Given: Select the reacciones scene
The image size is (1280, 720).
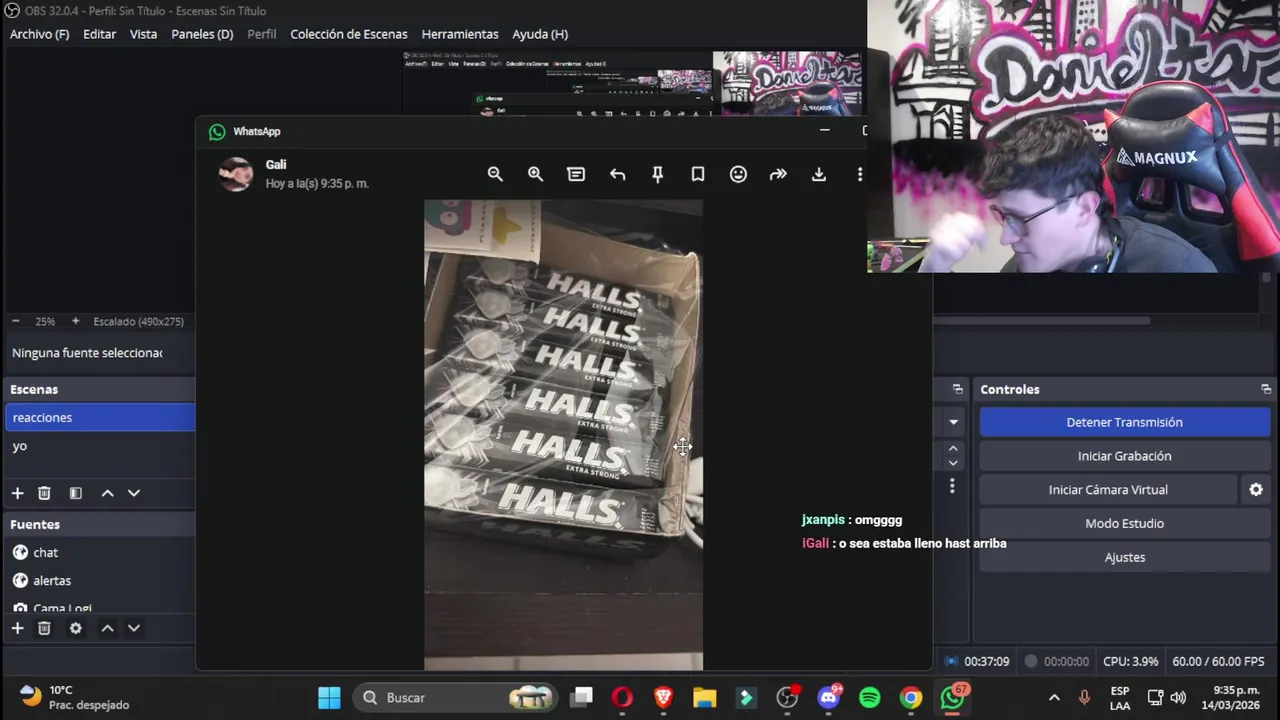Looking at the screenshot, I should [100, 417].
